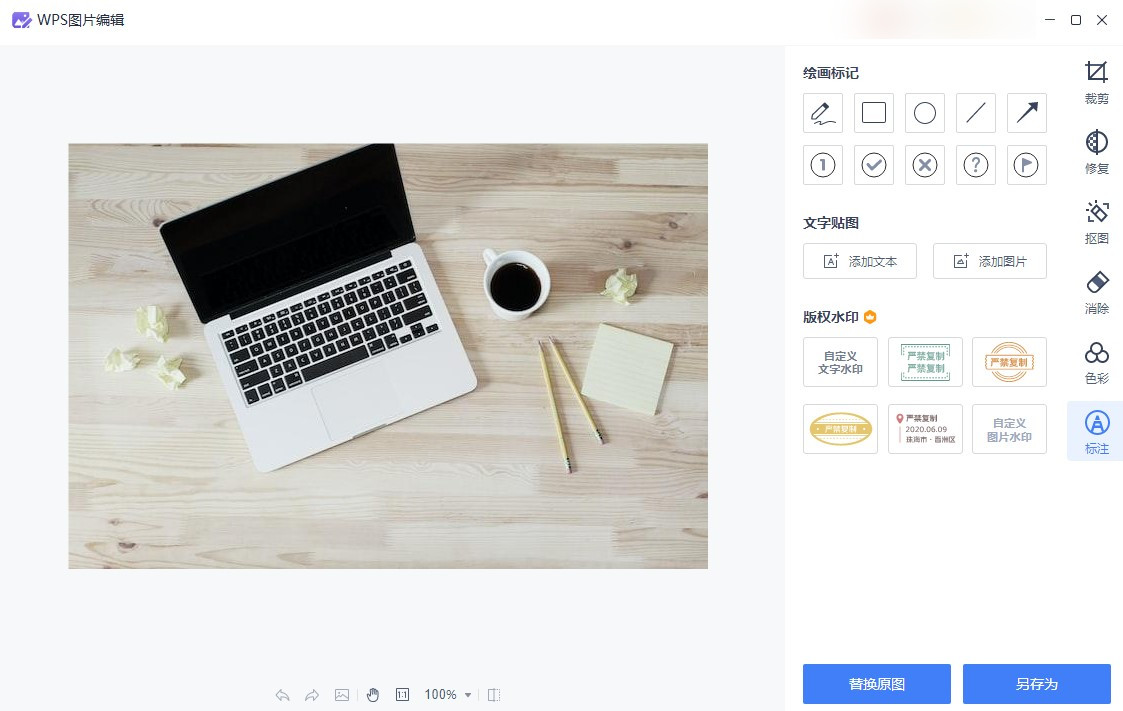Screen dimensions: 1123x711
Task: Add a question mark stamp
Action: [975, 165]
